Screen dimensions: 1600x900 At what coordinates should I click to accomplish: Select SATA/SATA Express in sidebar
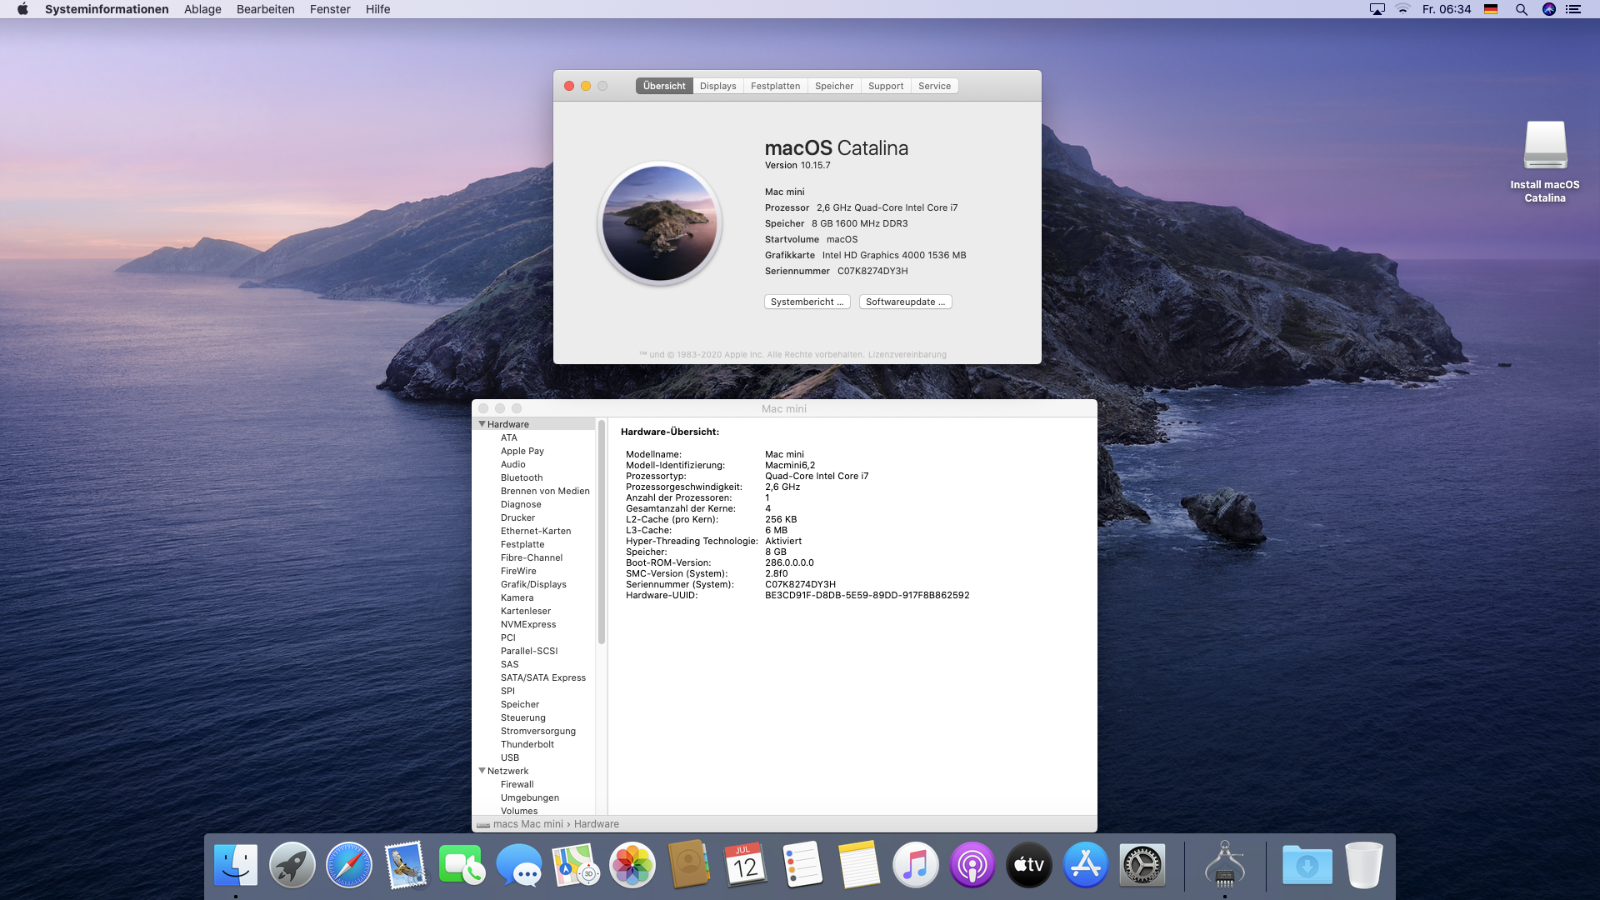coord(543,678)
